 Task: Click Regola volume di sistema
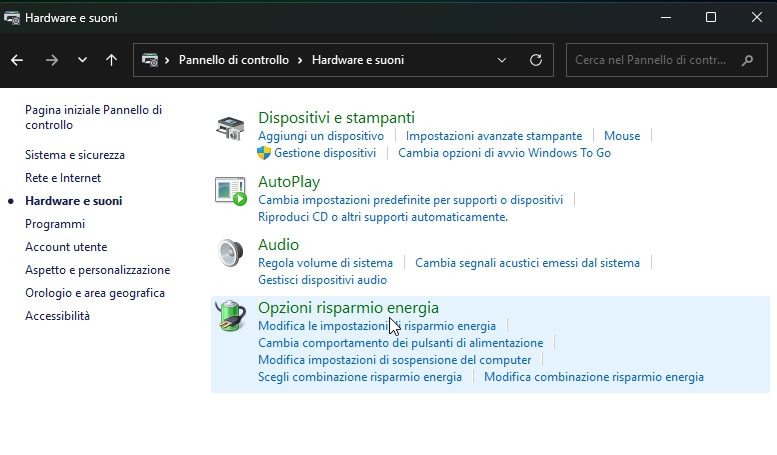[325, 263]
